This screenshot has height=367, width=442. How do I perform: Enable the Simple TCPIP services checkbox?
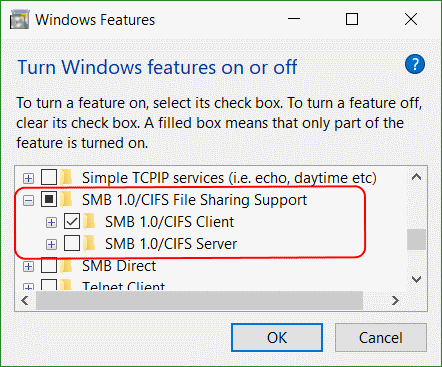49,177
